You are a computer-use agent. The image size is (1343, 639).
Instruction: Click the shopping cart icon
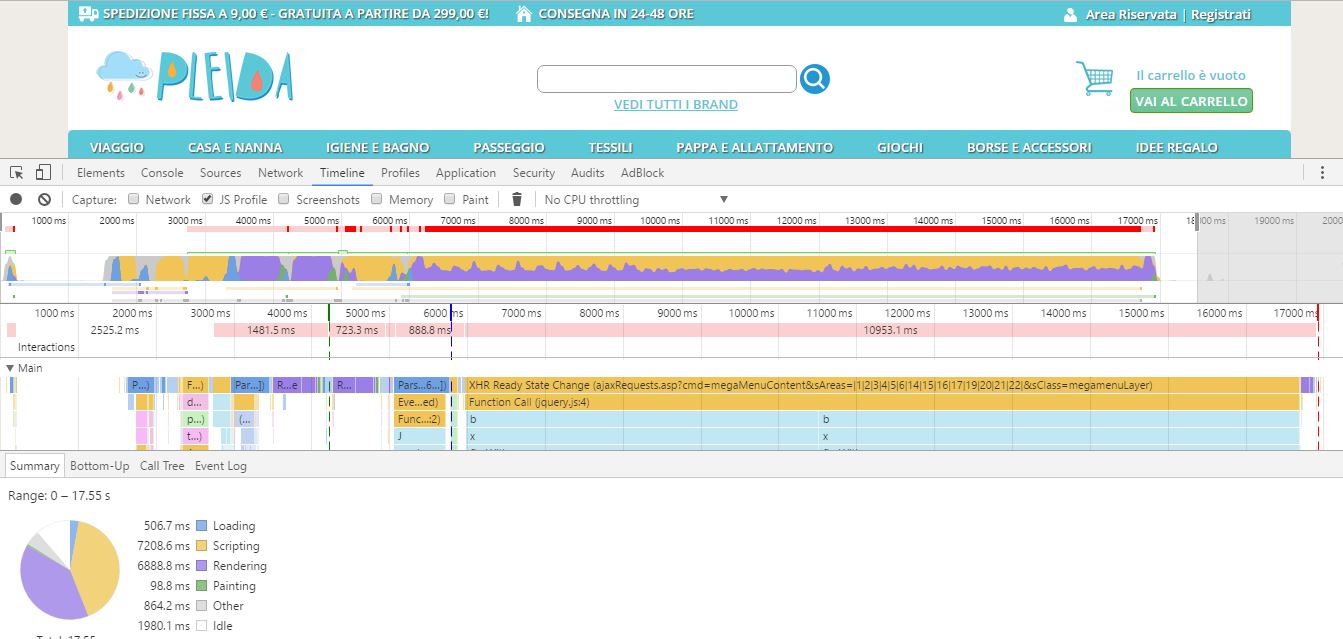point(1095,78)
